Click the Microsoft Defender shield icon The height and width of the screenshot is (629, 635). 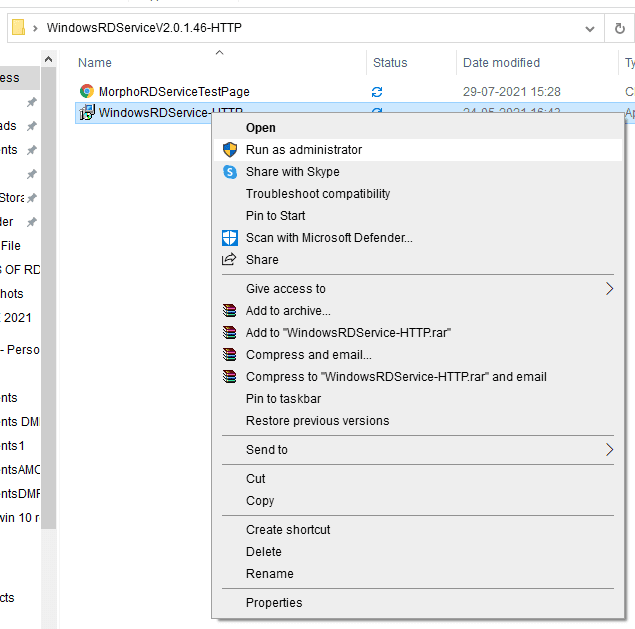coord(230,238)
